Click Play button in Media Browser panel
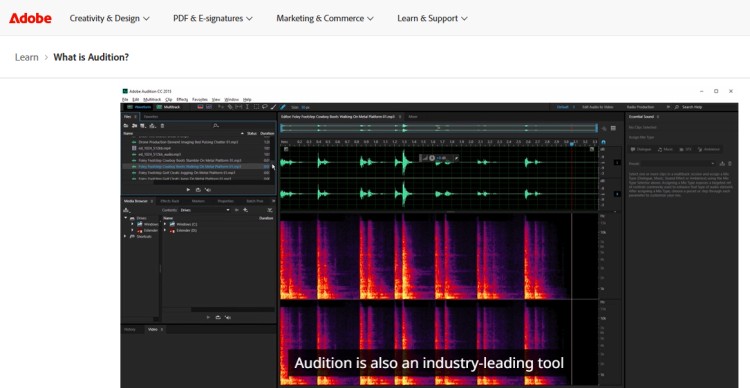 pos(208,317)
